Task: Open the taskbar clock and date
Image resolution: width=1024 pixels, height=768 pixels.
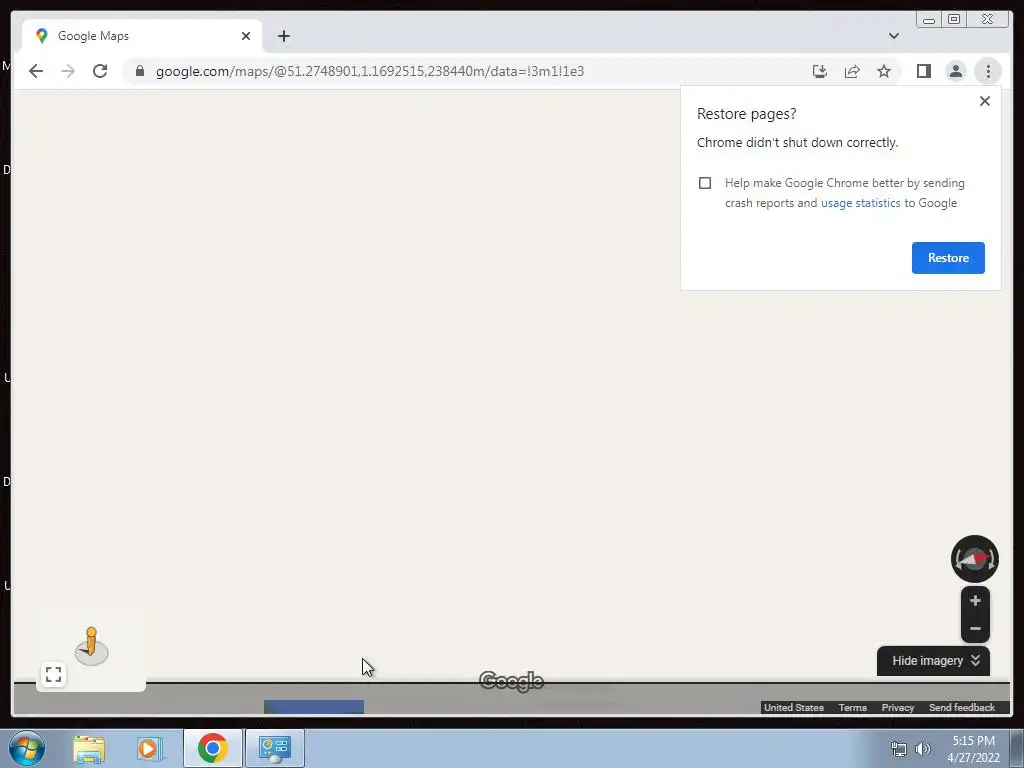Action: (973, 749)
